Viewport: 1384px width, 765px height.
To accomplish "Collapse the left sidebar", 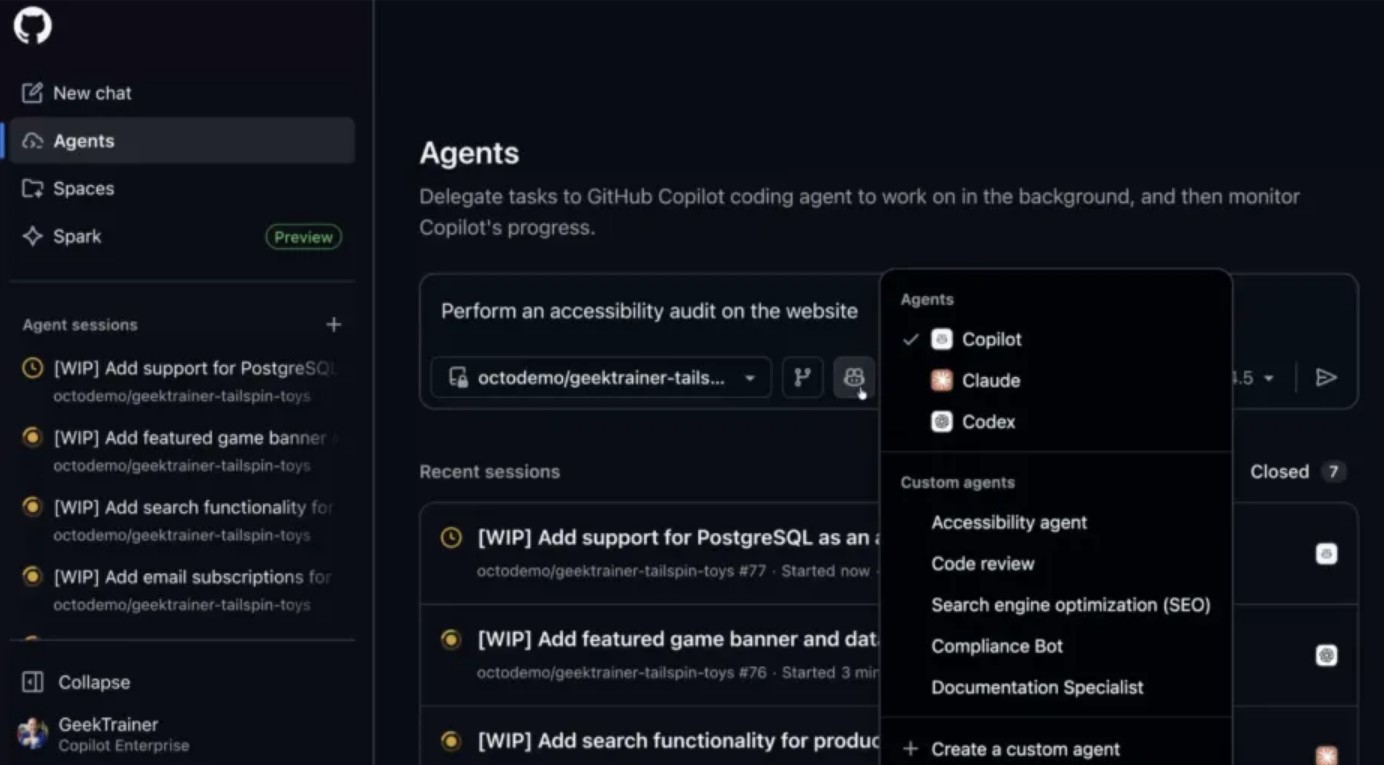I will [x=93, y=682].
